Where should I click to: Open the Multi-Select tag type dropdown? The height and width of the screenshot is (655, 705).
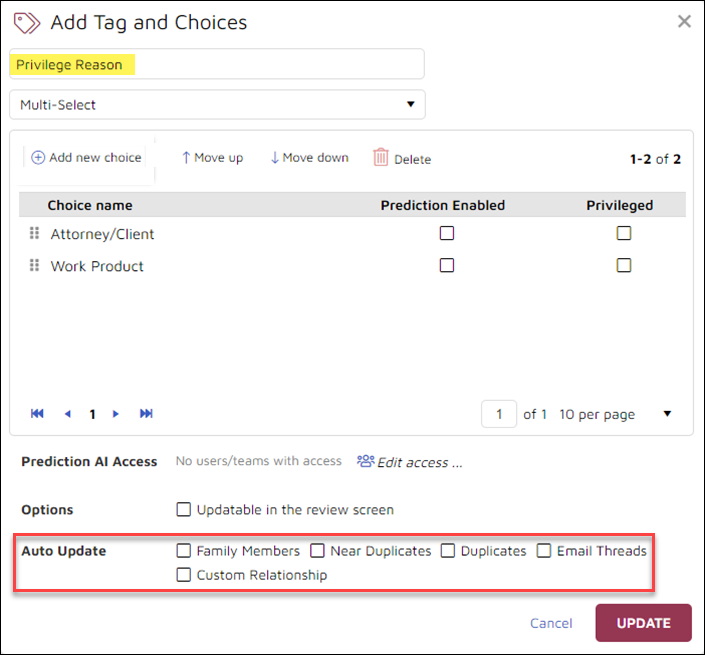[x=217, y=104]
